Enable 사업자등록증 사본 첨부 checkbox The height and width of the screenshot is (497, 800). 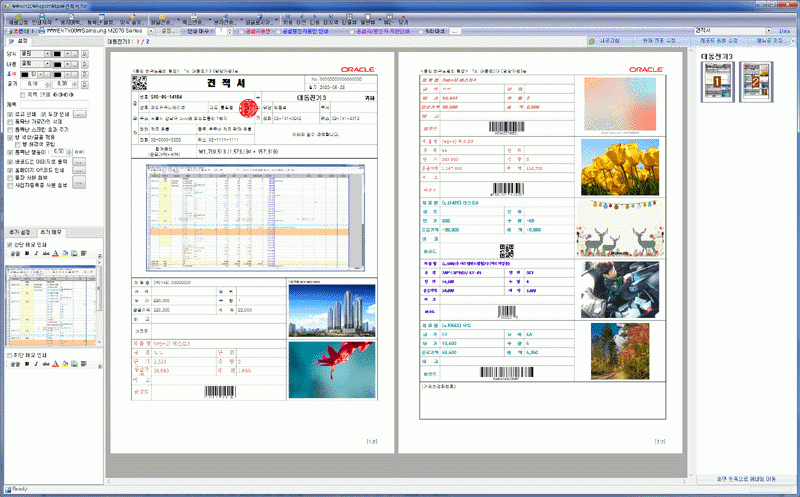click(x=10, y=185)
